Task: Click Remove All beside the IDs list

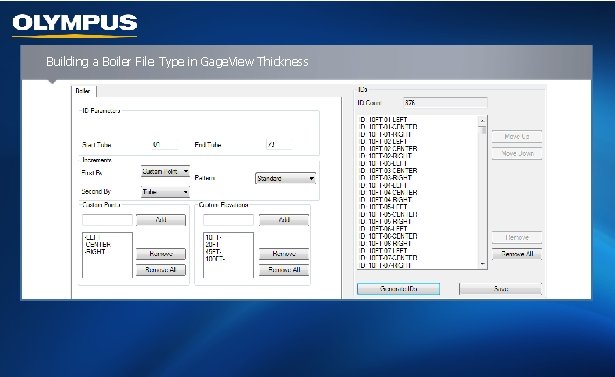Action: 517,254
